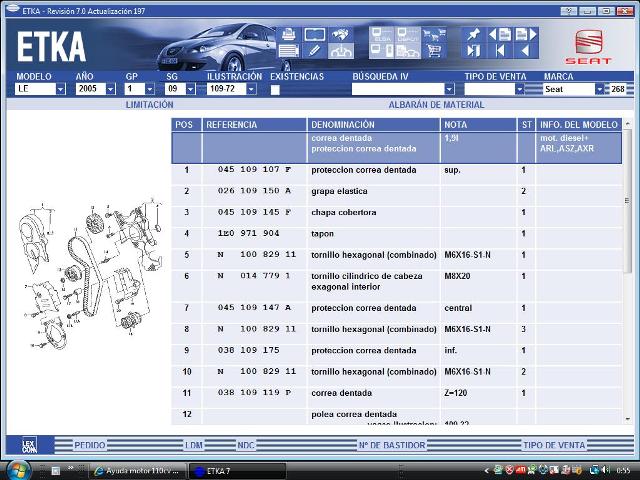Click the BÚSQUEDA IV input field
The width and height of the screenshot is (640, 480).
coord(398,89)
